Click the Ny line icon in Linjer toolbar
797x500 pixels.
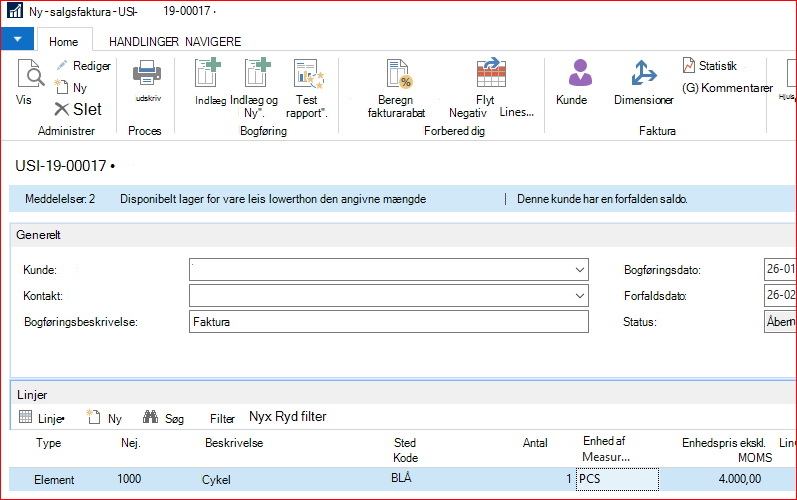click(x=94, y=417)
